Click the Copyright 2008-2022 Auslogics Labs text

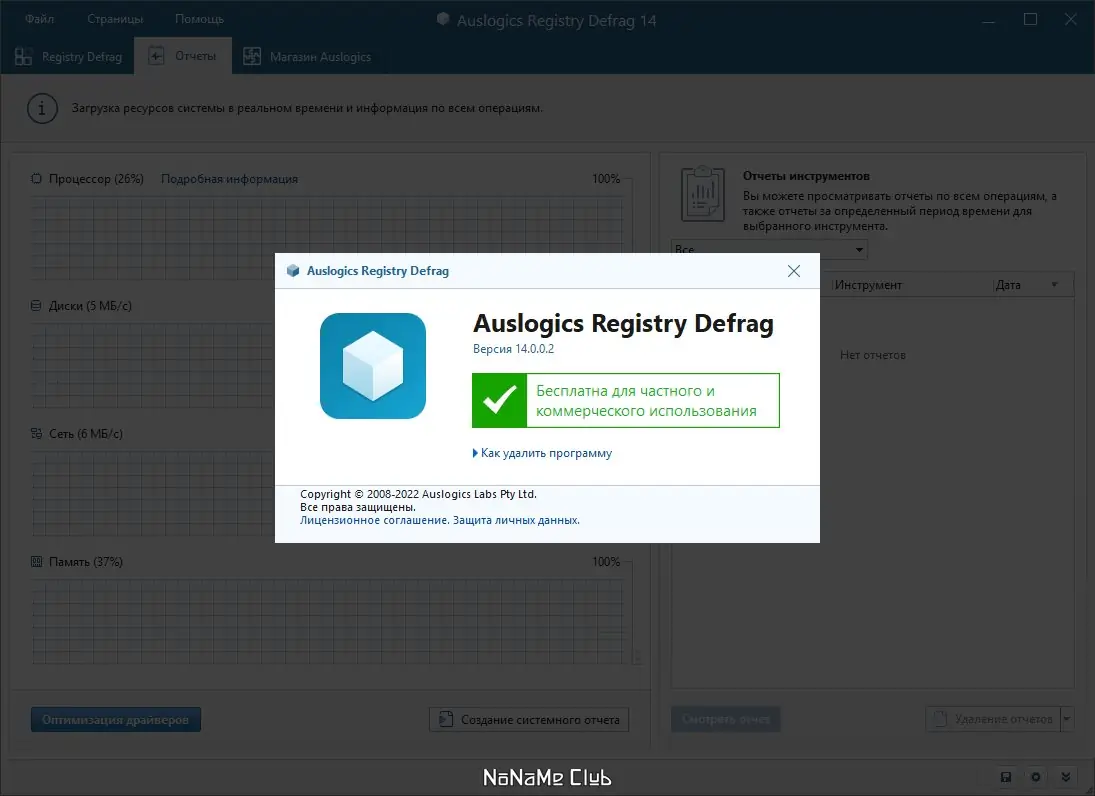point(418,494)
